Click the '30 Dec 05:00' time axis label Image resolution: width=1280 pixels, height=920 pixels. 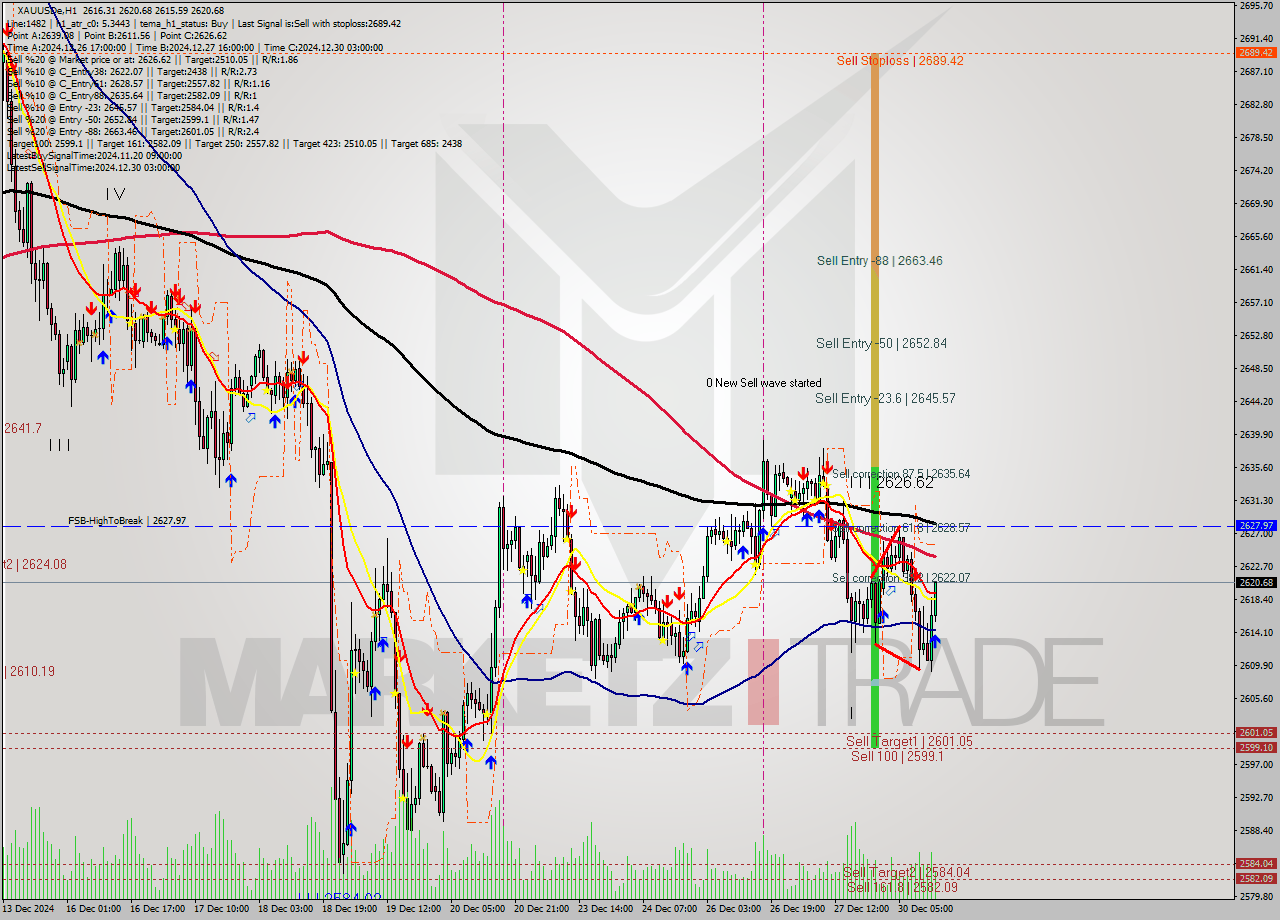pos(925,909)
